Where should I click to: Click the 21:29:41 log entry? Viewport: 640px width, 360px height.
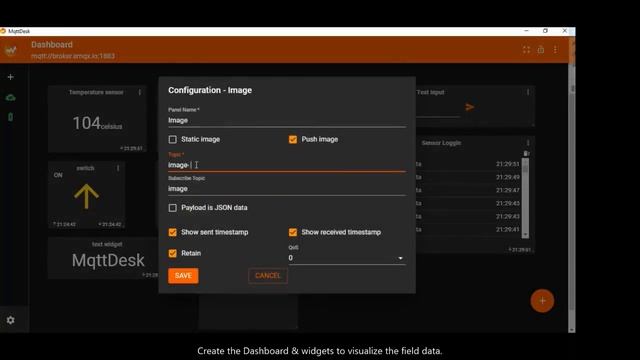click(508, 229)
